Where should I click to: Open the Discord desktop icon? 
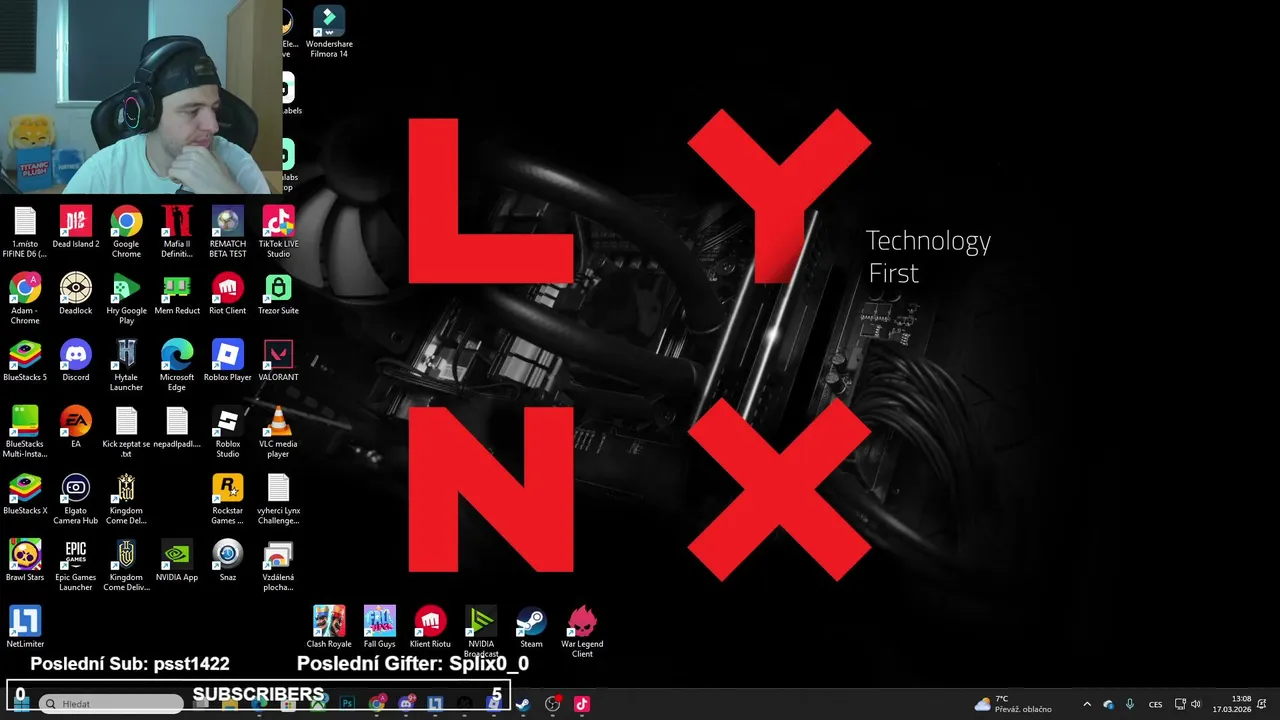click(76, 361)
